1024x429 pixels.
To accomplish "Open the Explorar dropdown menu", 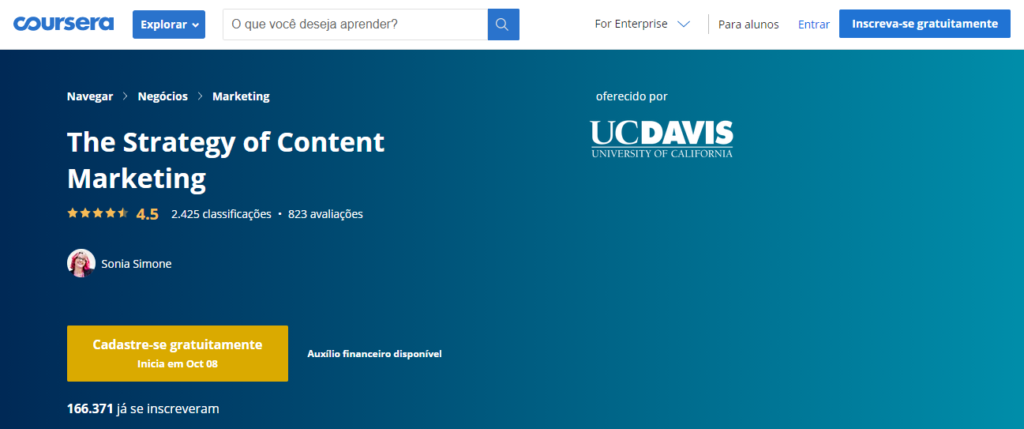I will [x=168, y=25].
